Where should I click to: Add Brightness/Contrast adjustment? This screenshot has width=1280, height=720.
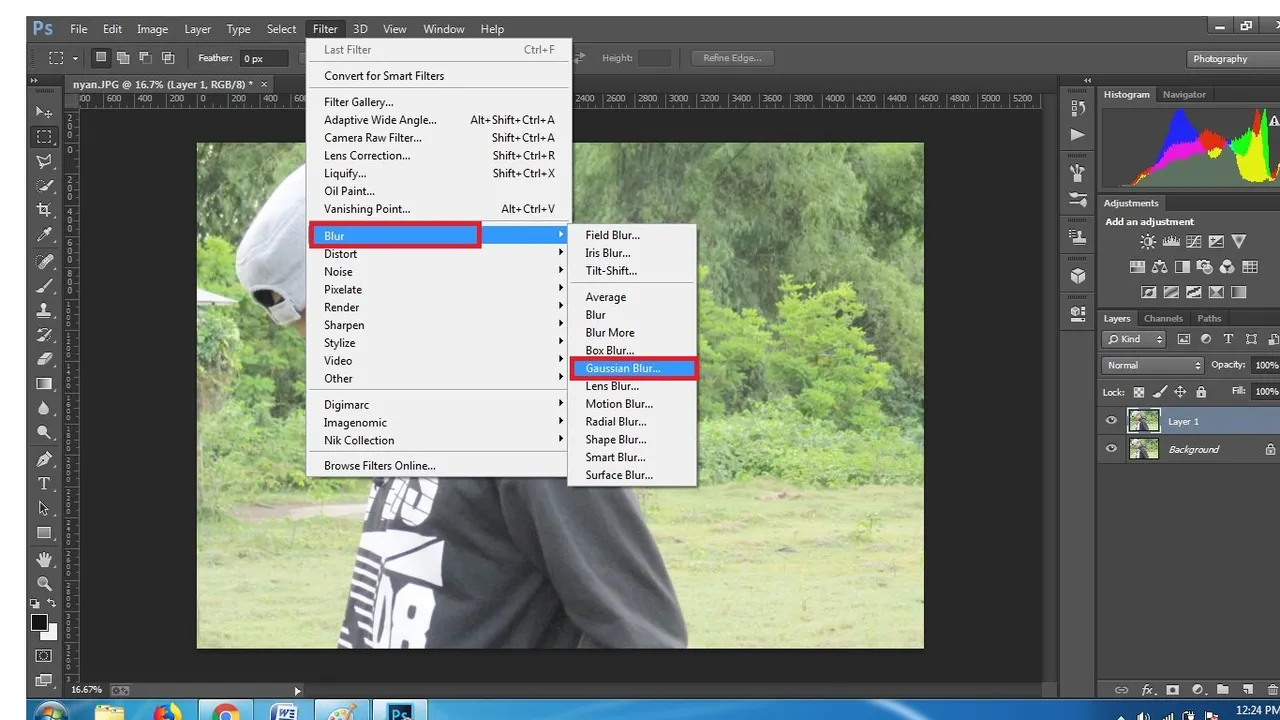tap(1148, 241)
